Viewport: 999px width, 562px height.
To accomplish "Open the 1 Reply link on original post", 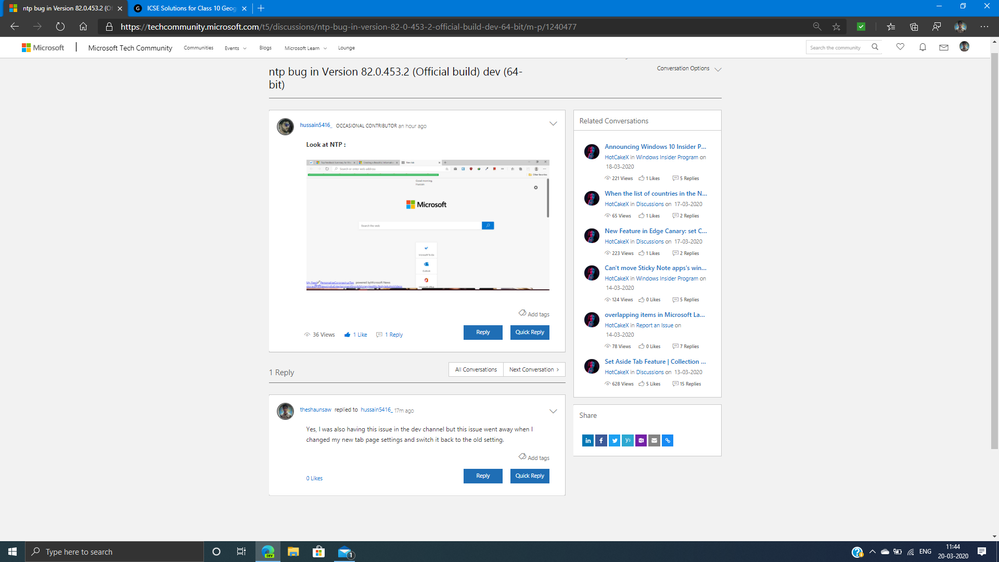I will pos(390,335).
